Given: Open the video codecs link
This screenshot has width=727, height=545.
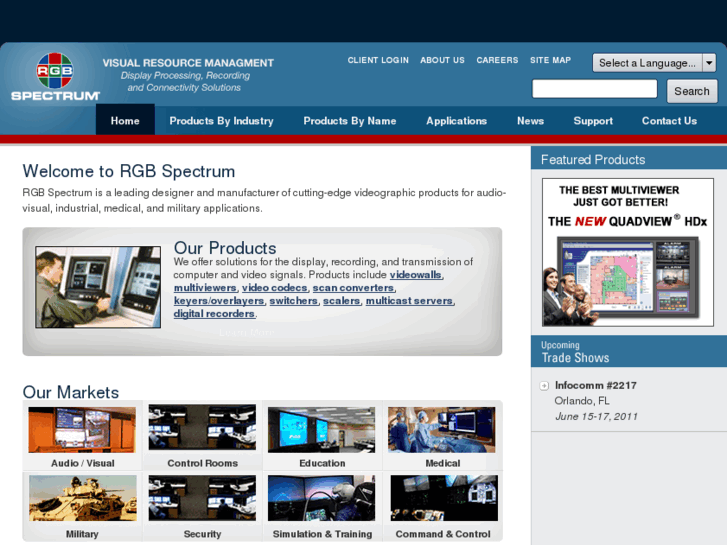Looking at the screenshot, I should point(274,288).
